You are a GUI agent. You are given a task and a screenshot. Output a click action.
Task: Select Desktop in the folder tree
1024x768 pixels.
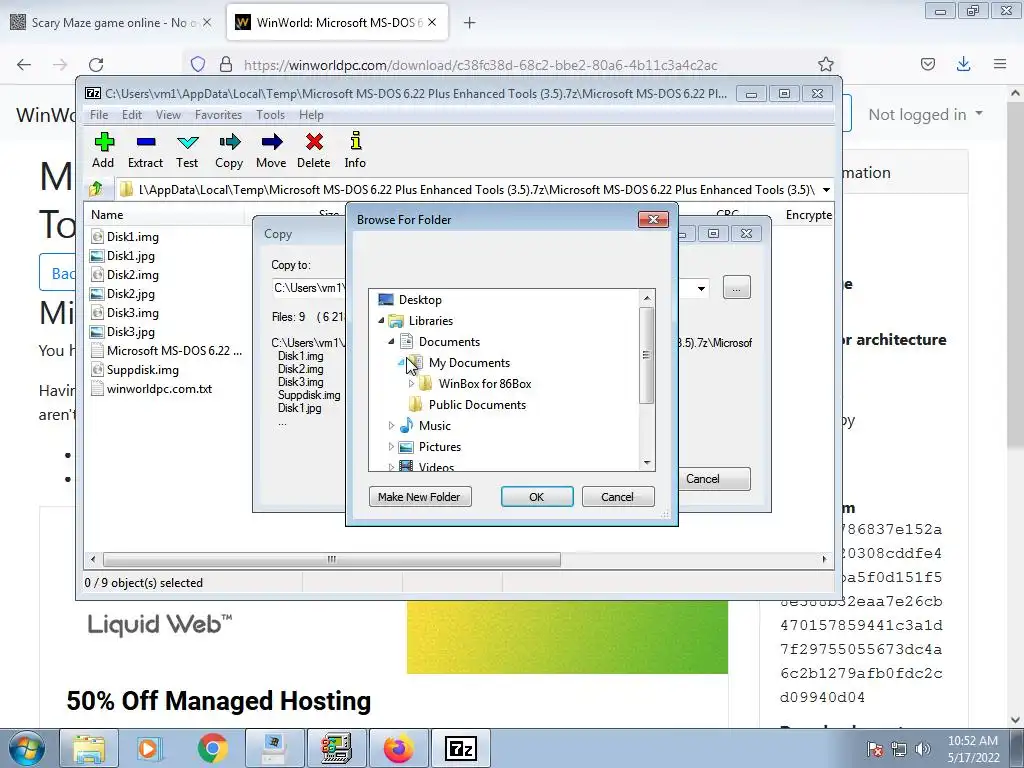coord(420,300)
